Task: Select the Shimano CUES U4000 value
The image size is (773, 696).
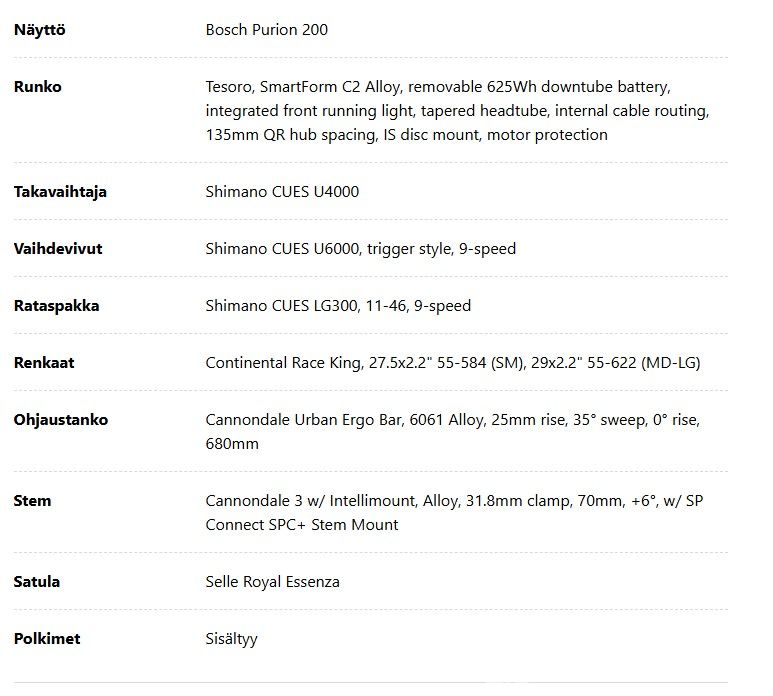Action: [x=282, y=192]
